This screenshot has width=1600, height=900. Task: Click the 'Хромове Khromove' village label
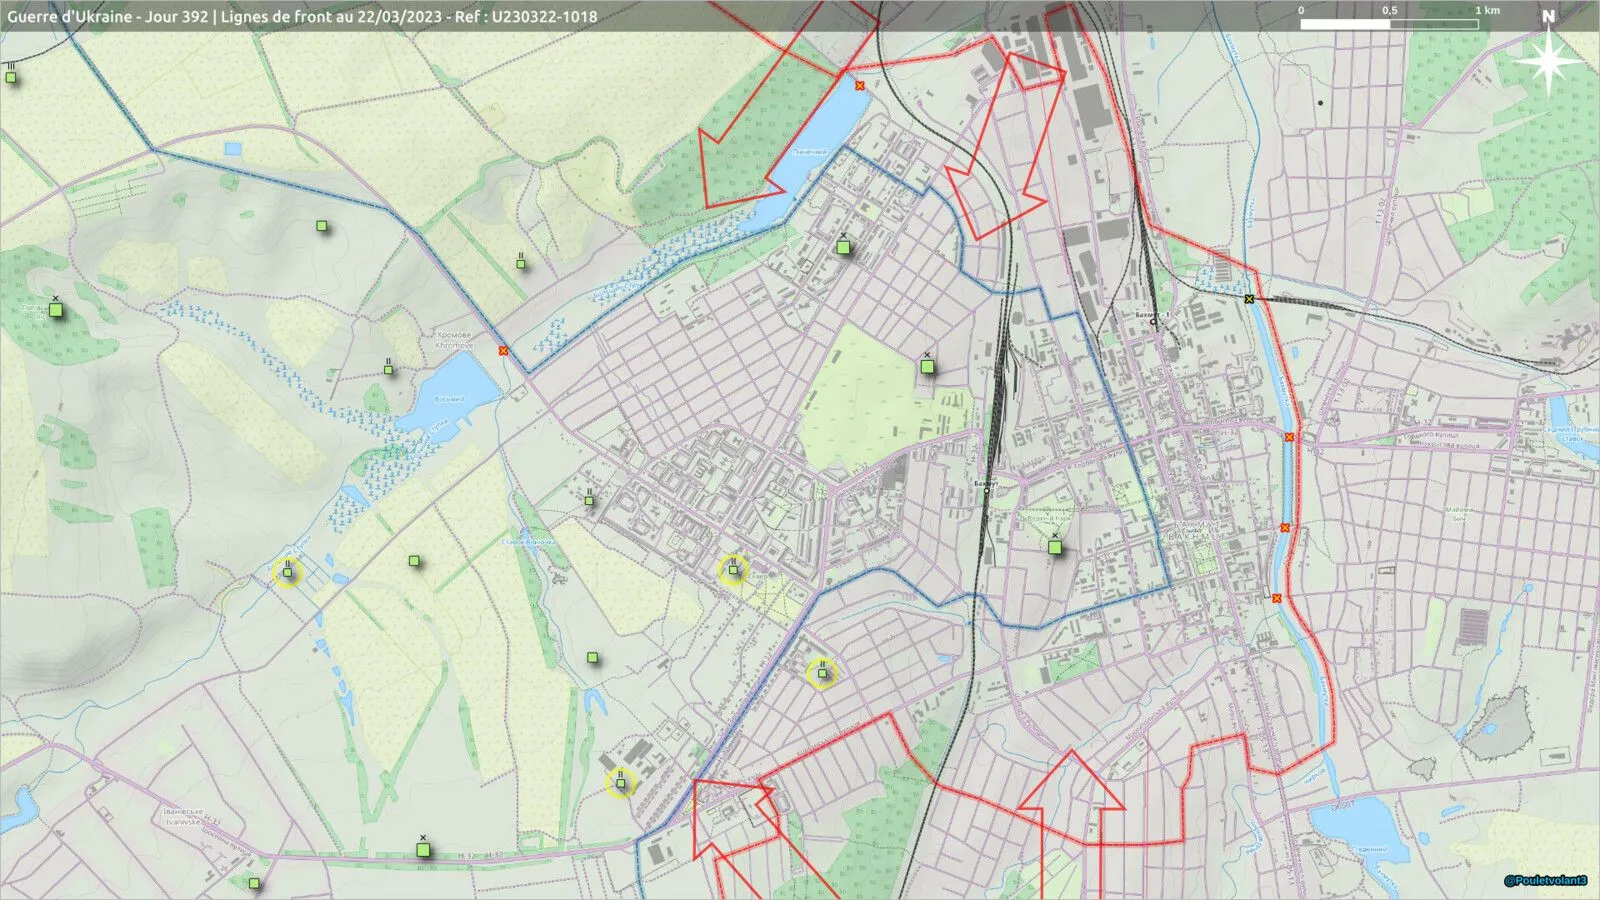click(454, 340)
